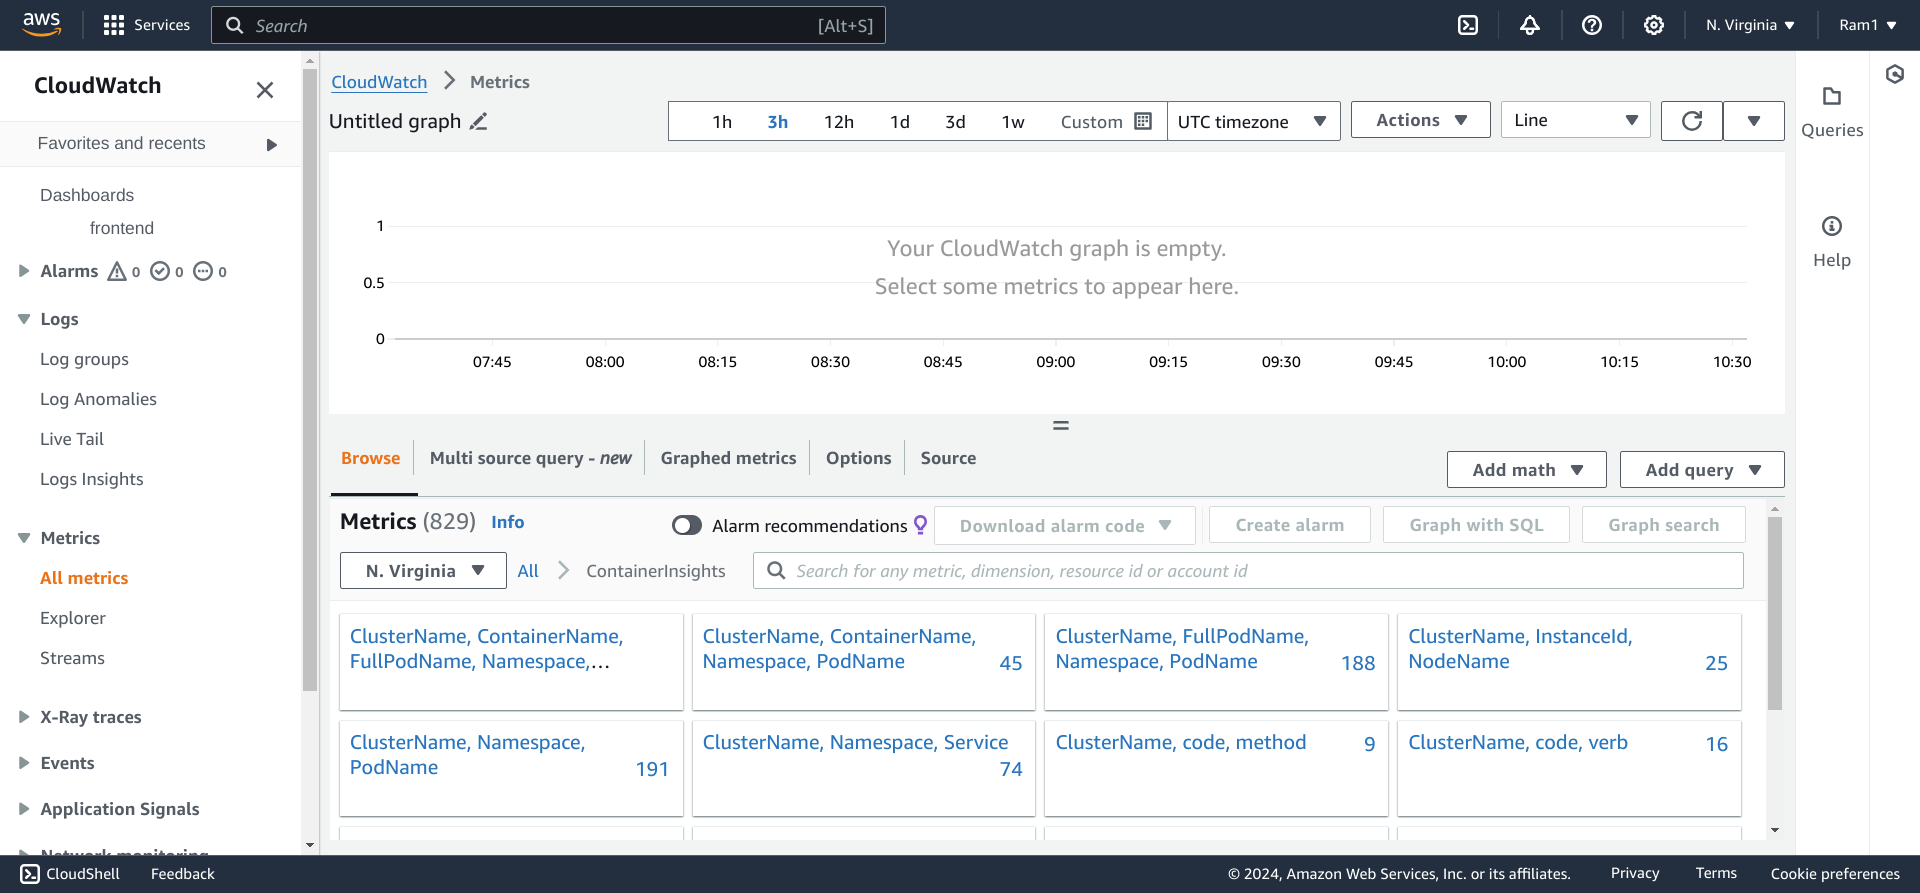Open Explorer under Metrics

[x=73, y=618]
